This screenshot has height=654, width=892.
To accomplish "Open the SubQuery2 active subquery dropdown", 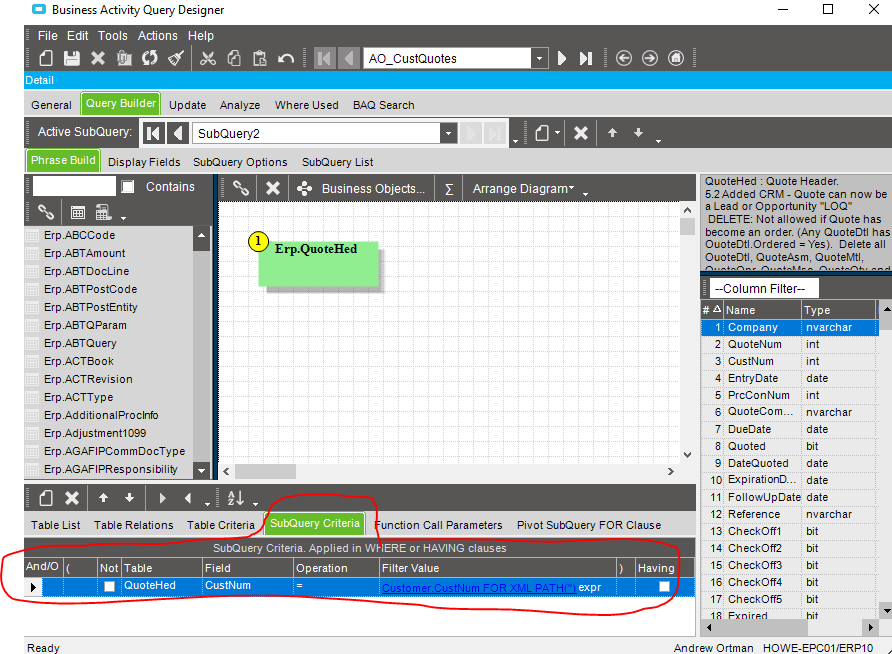I will tap(448, 134).
